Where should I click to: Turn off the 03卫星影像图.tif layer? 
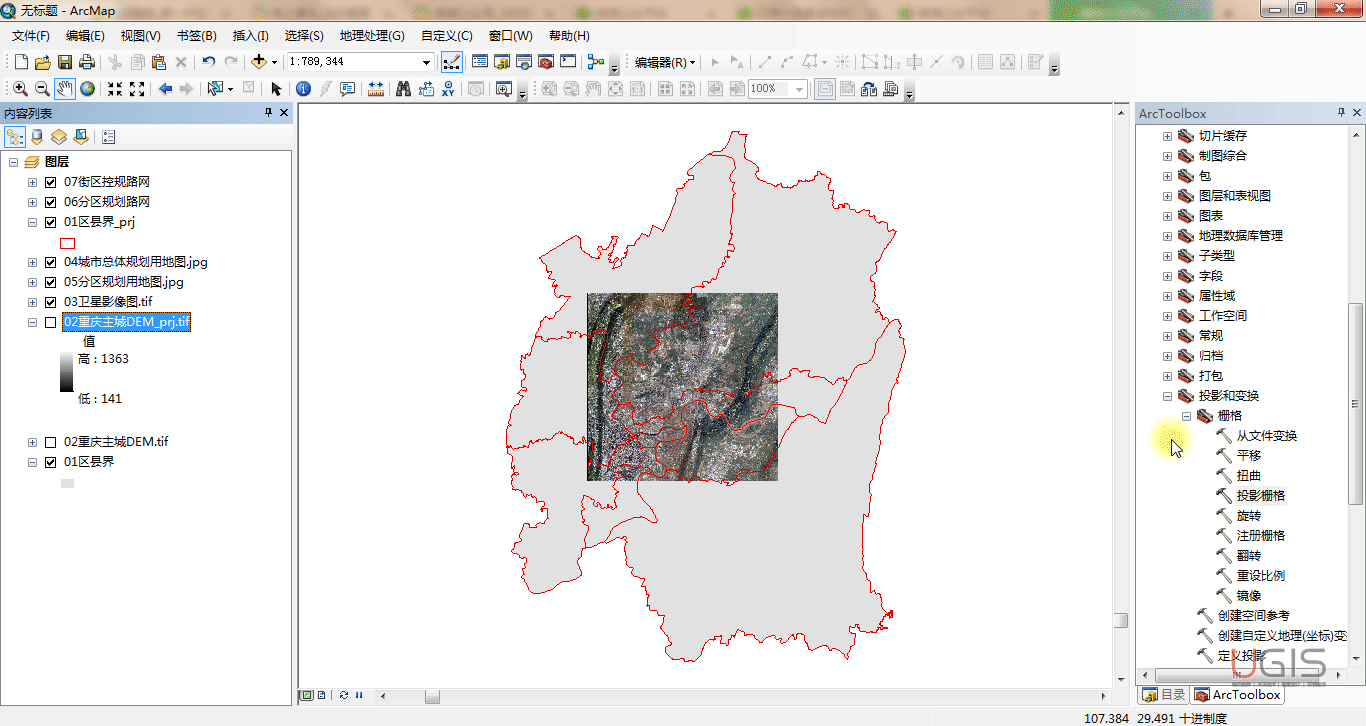click(x=51, y=302)
